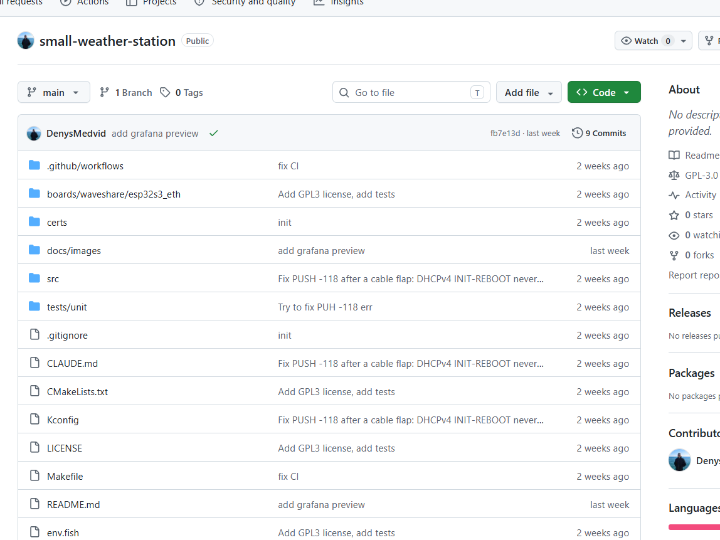Open the main branch dropdown
The image size is (720, 540).
[x=54, y=92]
